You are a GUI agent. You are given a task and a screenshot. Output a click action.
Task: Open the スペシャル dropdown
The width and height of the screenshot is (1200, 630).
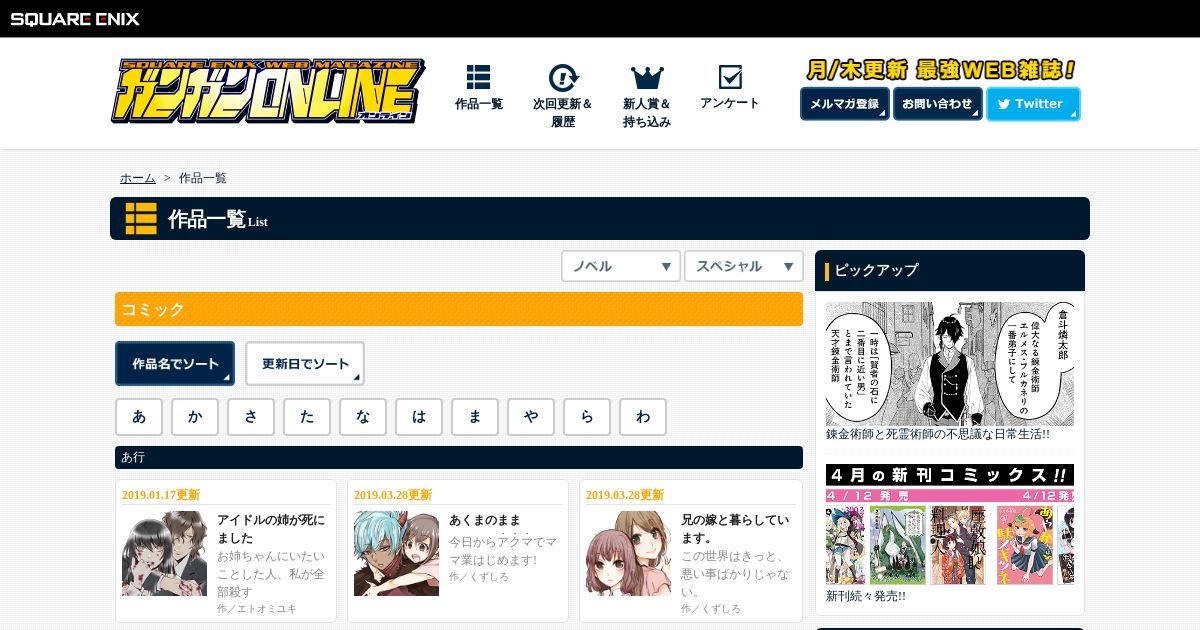point(744,266)
